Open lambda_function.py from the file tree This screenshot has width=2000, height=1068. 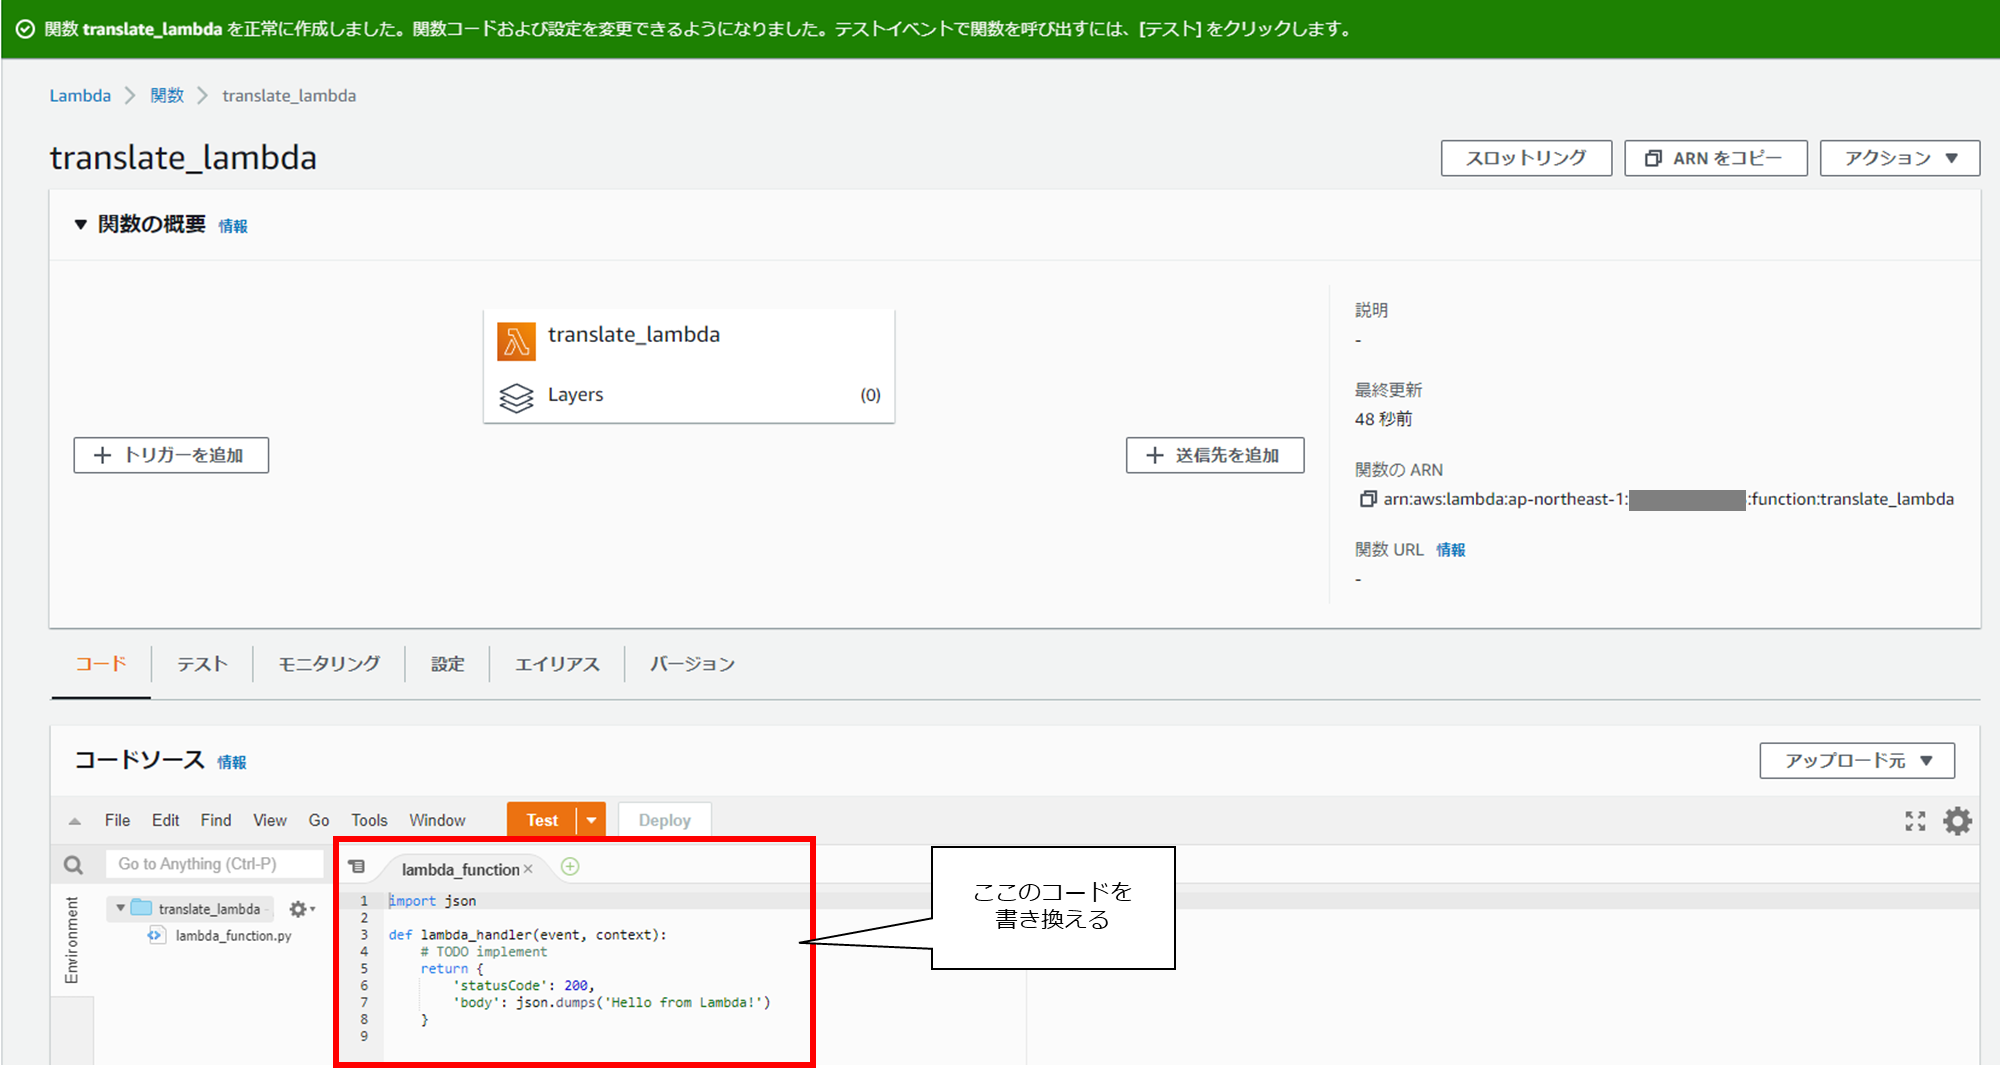point(232,935)
